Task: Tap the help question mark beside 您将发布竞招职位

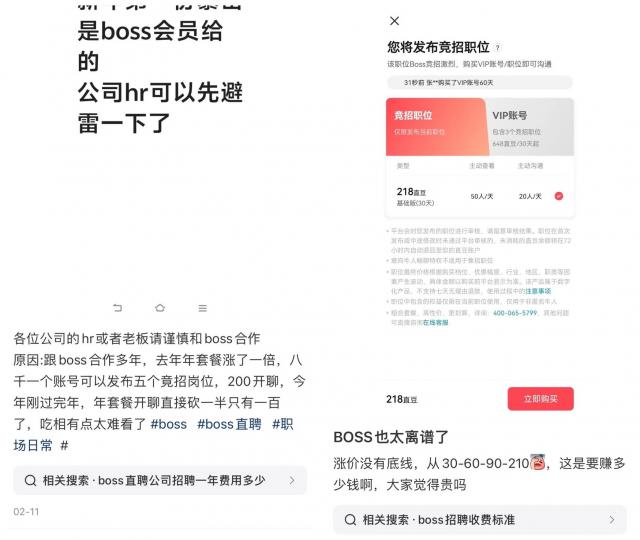Action: 498,48
